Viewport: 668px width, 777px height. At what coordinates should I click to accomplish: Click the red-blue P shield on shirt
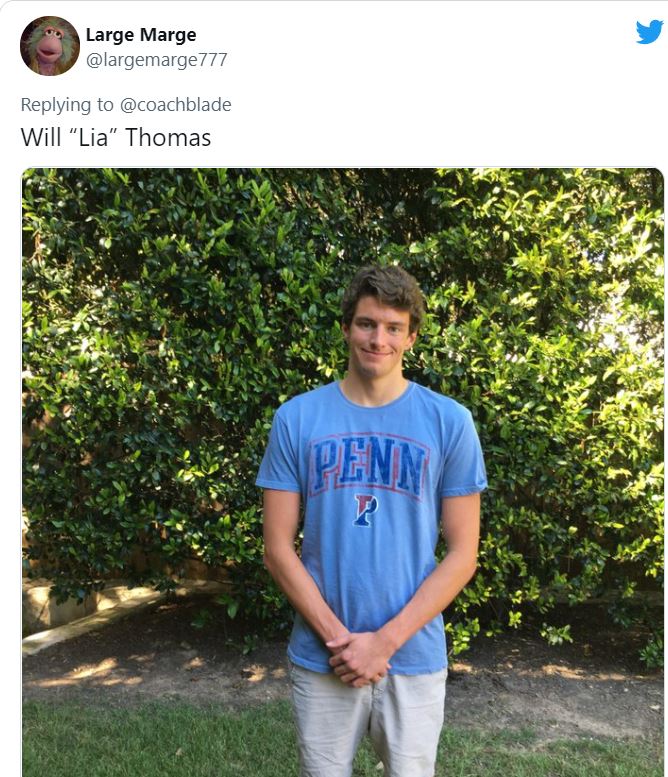tap(365, 510)
